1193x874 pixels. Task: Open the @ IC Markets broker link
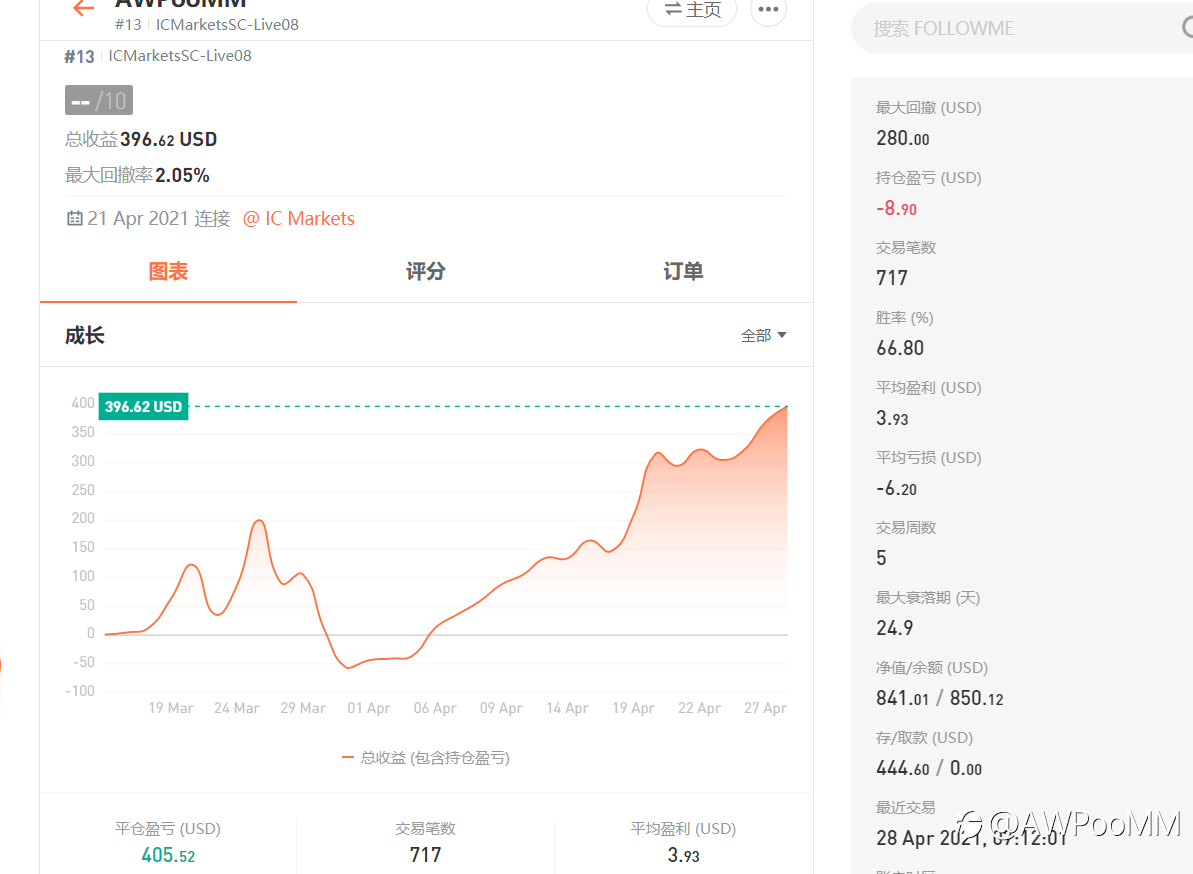pyautogui.click(x=299, y=218)
